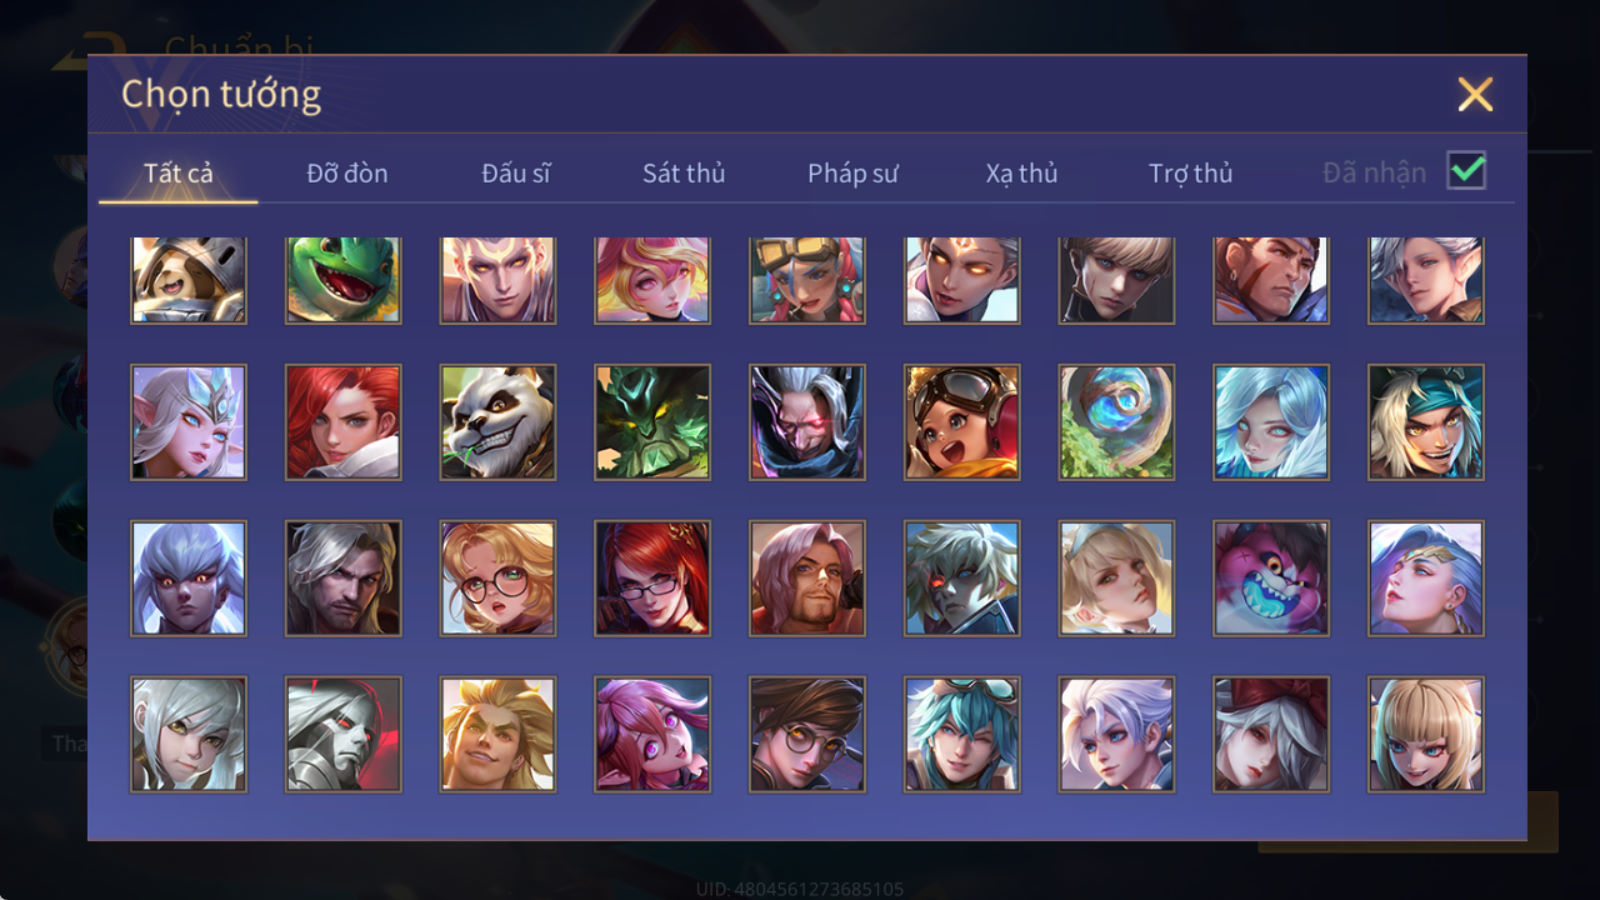Select the glowing blue orb nature hero
The height and width of the screenshot is (900, 1600).
(1117, 422)
